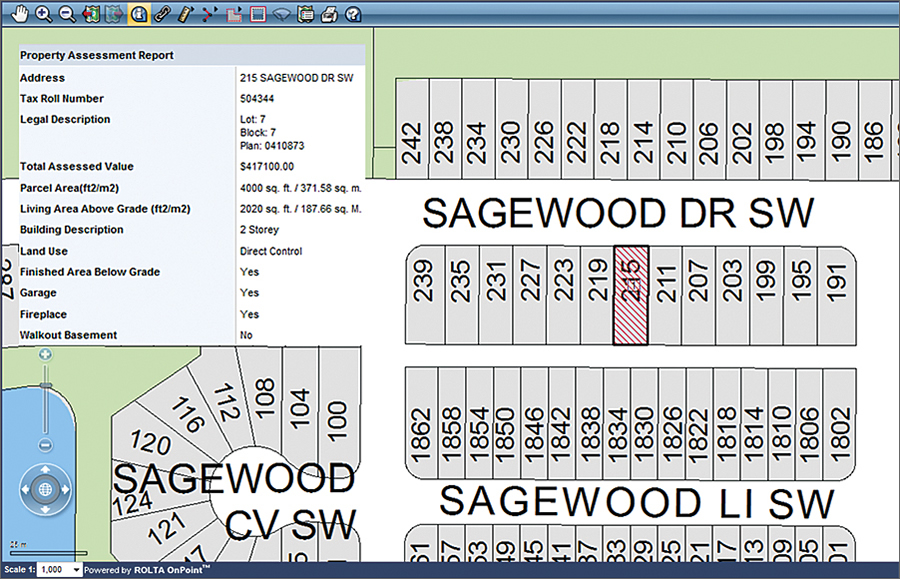Screen dimensions: 900x579
Task: Pan map north with up arrow
Action: pos(45,469)
